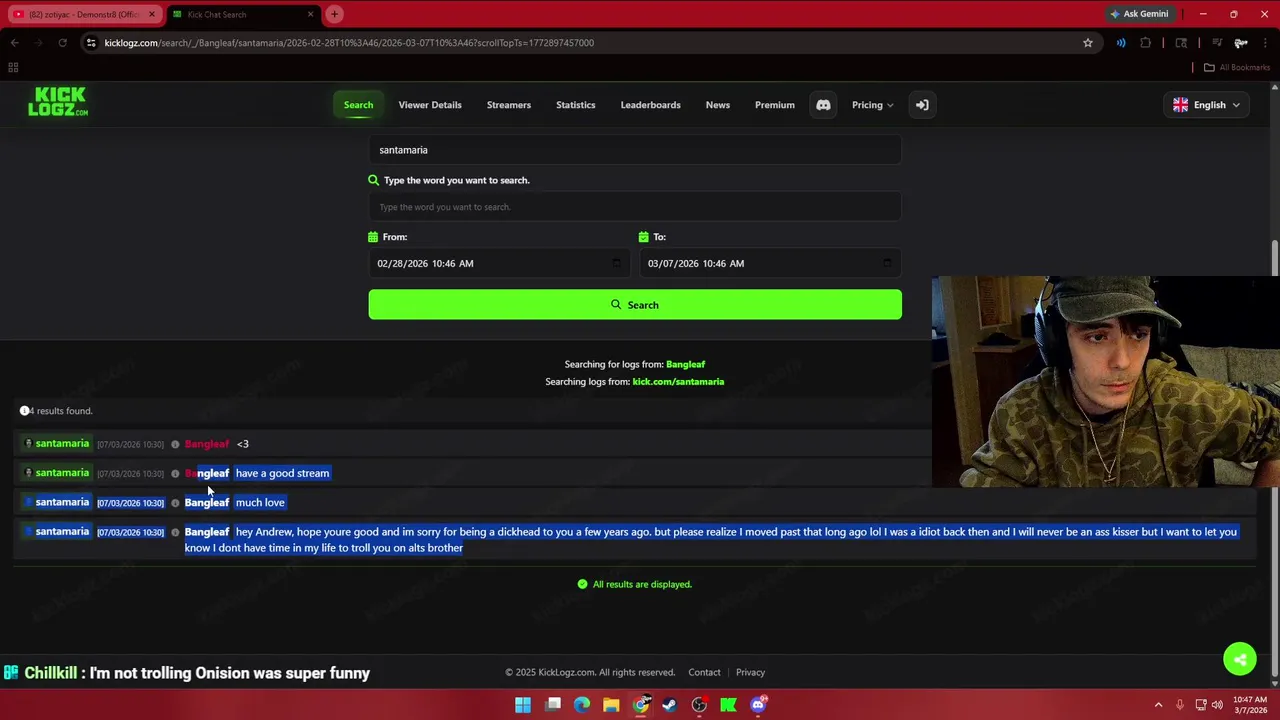Open the English language selector
Image resolution: width=1280 pixels, height=720 pixels.
[x=1207, y=105]
